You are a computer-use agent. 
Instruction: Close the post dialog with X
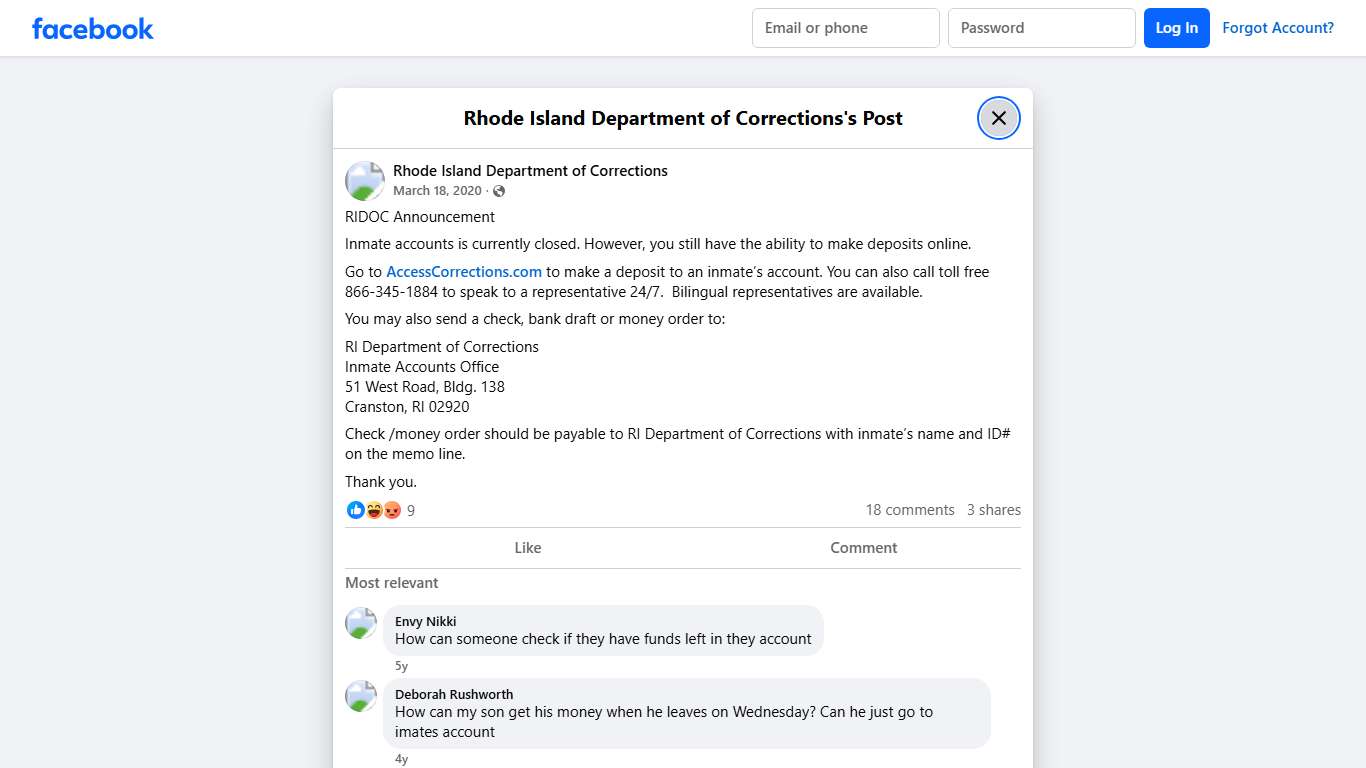[998, 118]
